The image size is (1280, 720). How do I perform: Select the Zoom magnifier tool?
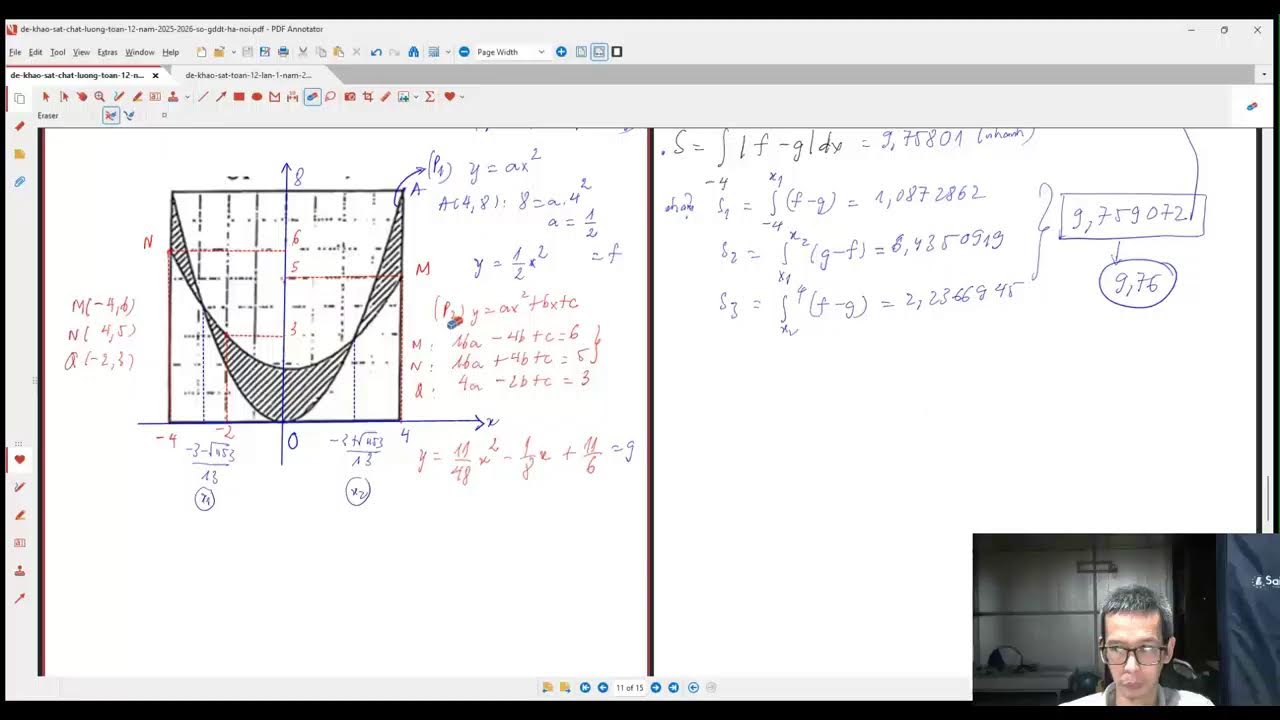click(x=100, y=97)
